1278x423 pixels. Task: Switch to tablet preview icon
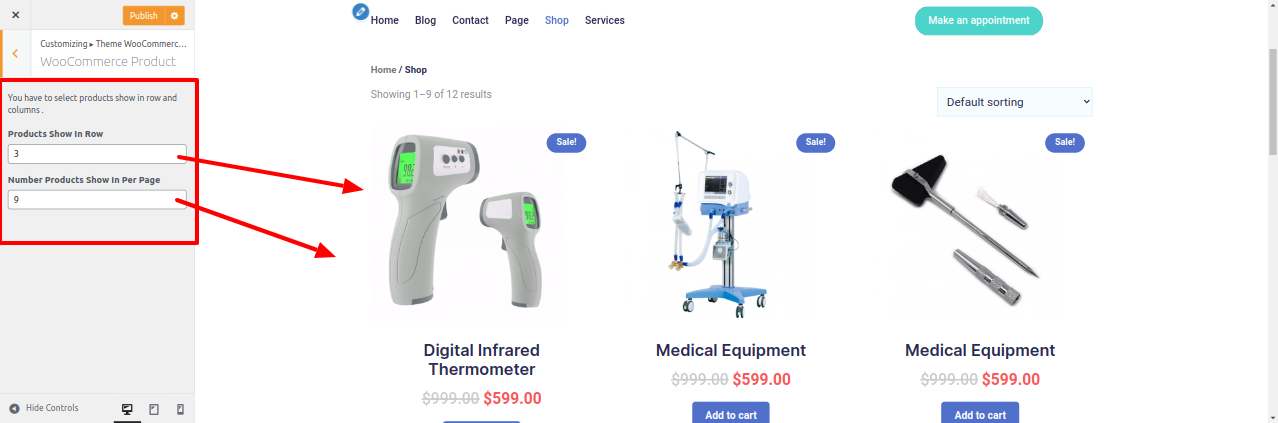click(154, 409)
